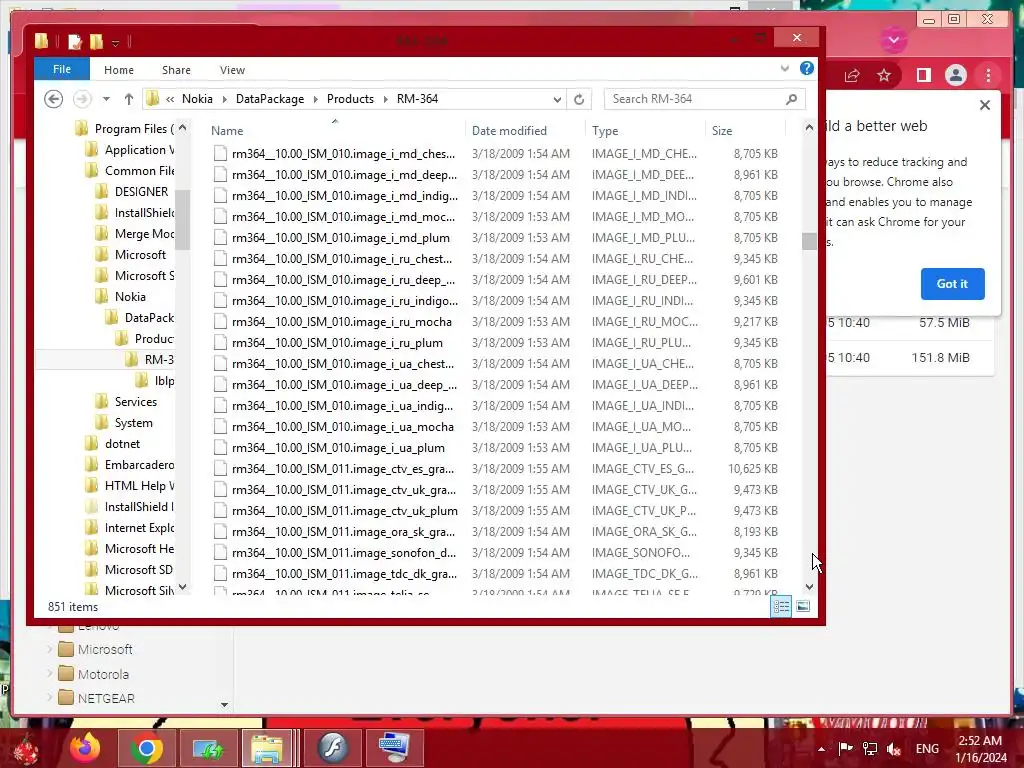
Task: Expand NETGEAR folder in background window
Action: click(x=50, y=698)
